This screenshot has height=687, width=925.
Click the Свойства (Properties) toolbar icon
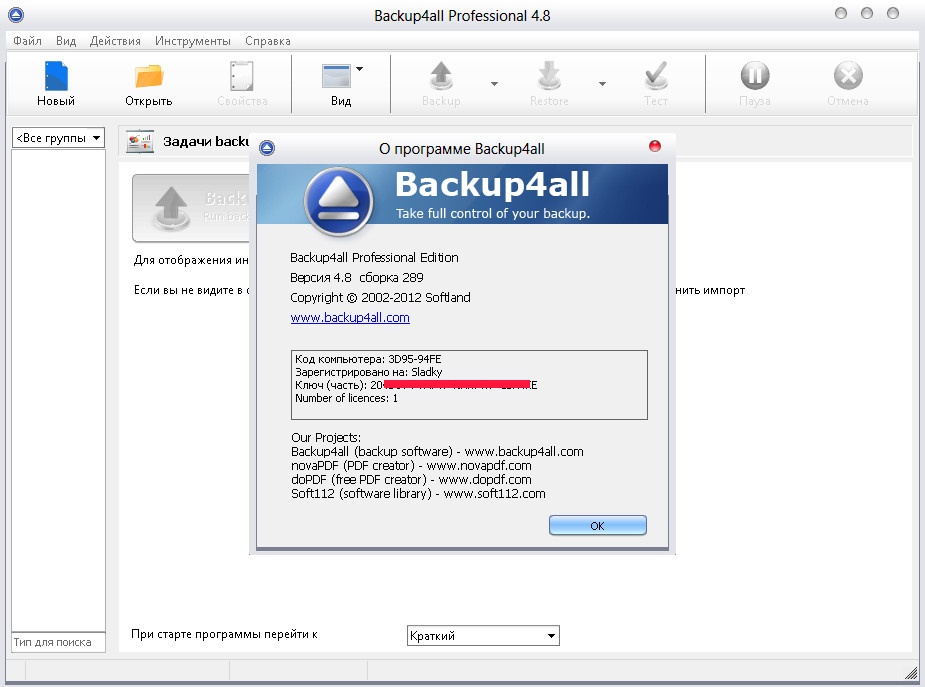pos(242,78)
